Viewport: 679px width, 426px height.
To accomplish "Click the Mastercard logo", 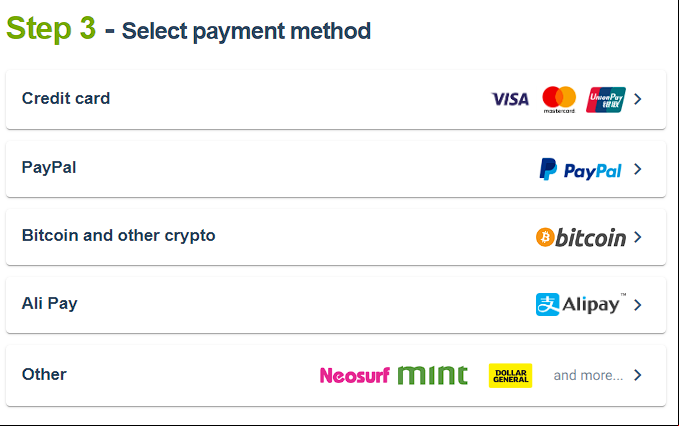I will [x=559, y=100].
